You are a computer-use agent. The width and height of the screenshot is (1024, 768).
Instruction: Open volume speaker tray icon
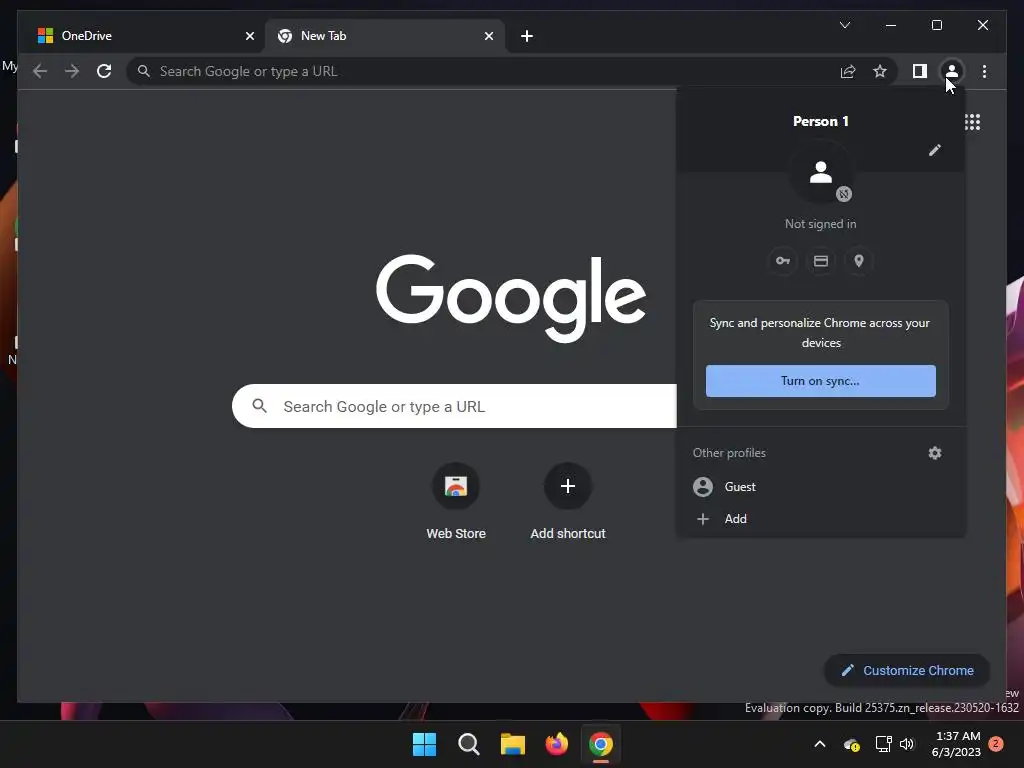[907, 744]
